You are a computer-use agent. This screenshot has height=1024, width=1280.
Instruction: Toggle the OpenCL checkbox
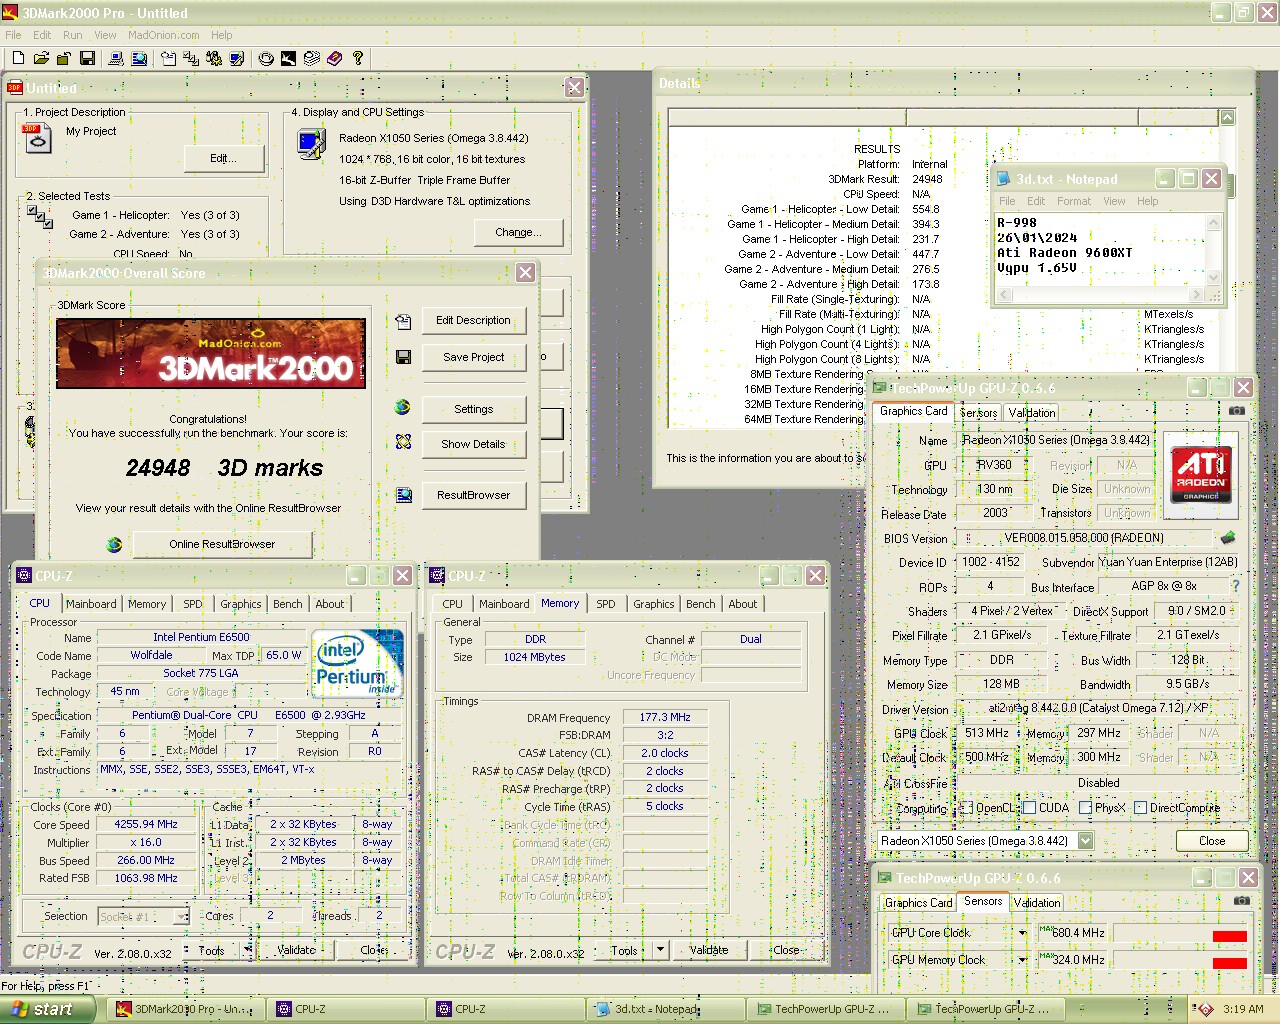pos(966,808)
